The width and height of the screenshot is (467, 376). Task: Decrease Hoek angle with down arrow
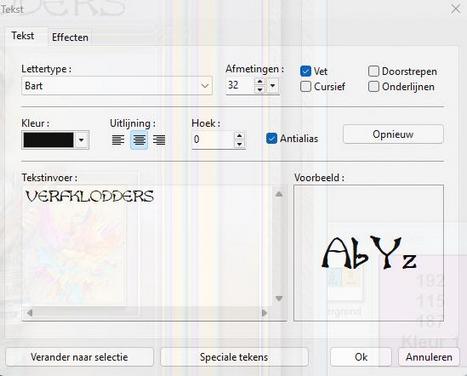click(x=239, y=144)
